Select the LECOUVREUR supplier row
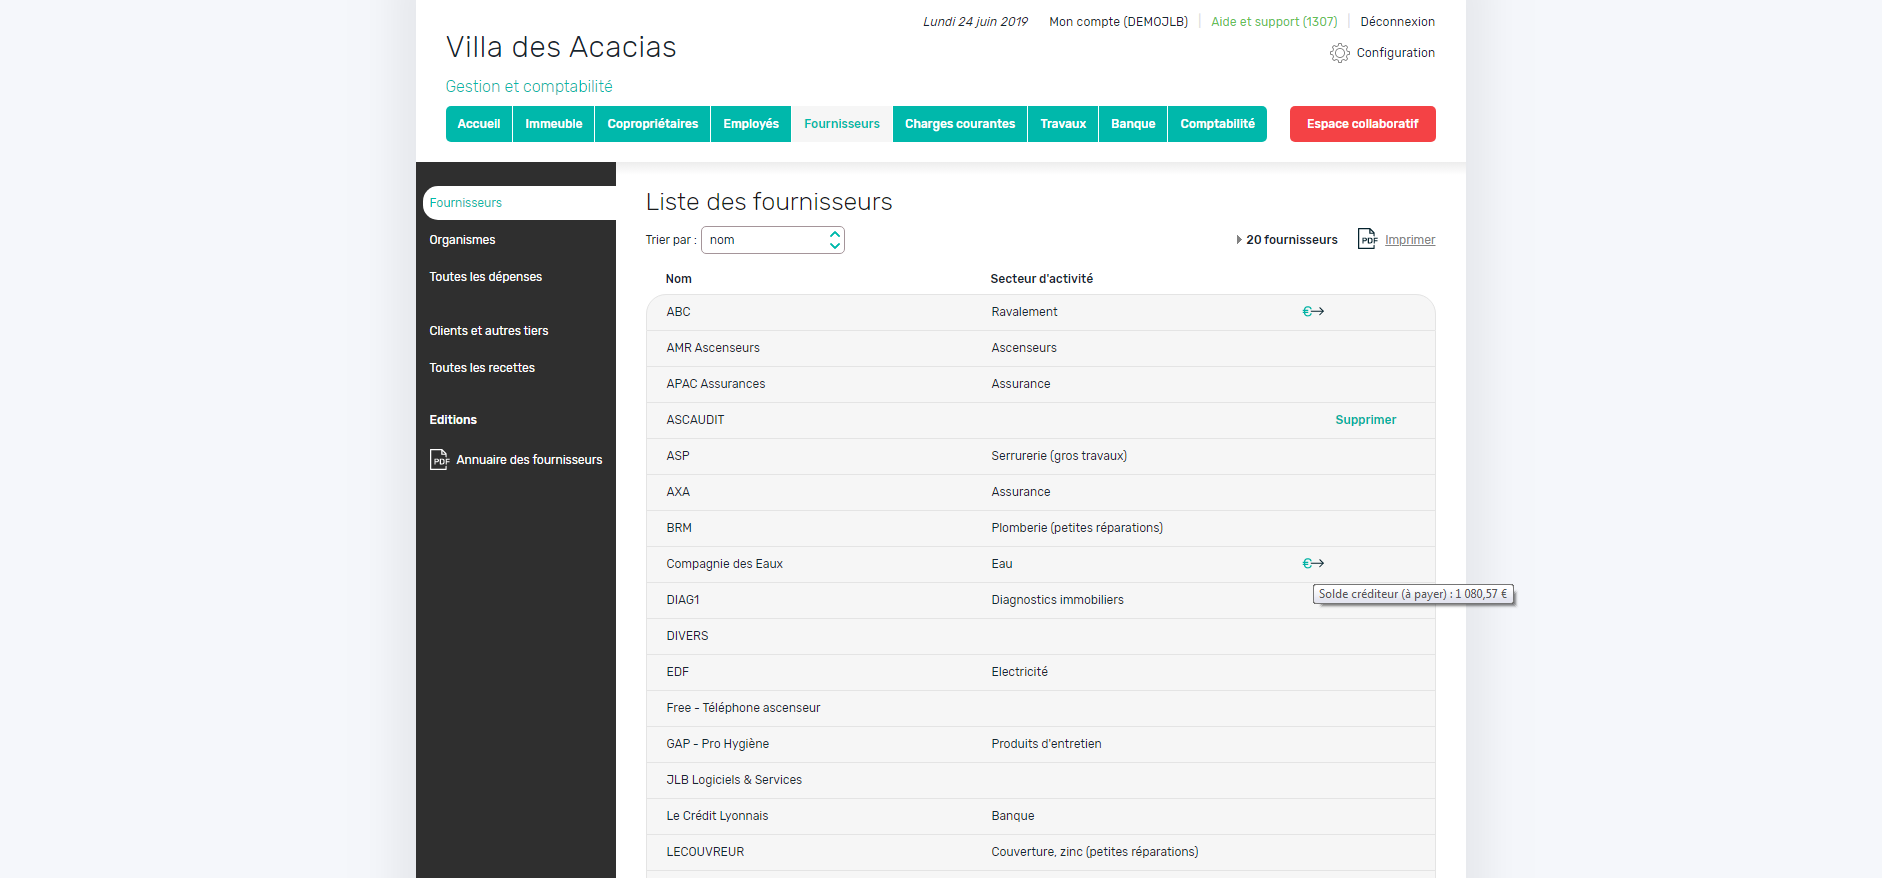The image size is (1882, 878). coord(1041,852)
